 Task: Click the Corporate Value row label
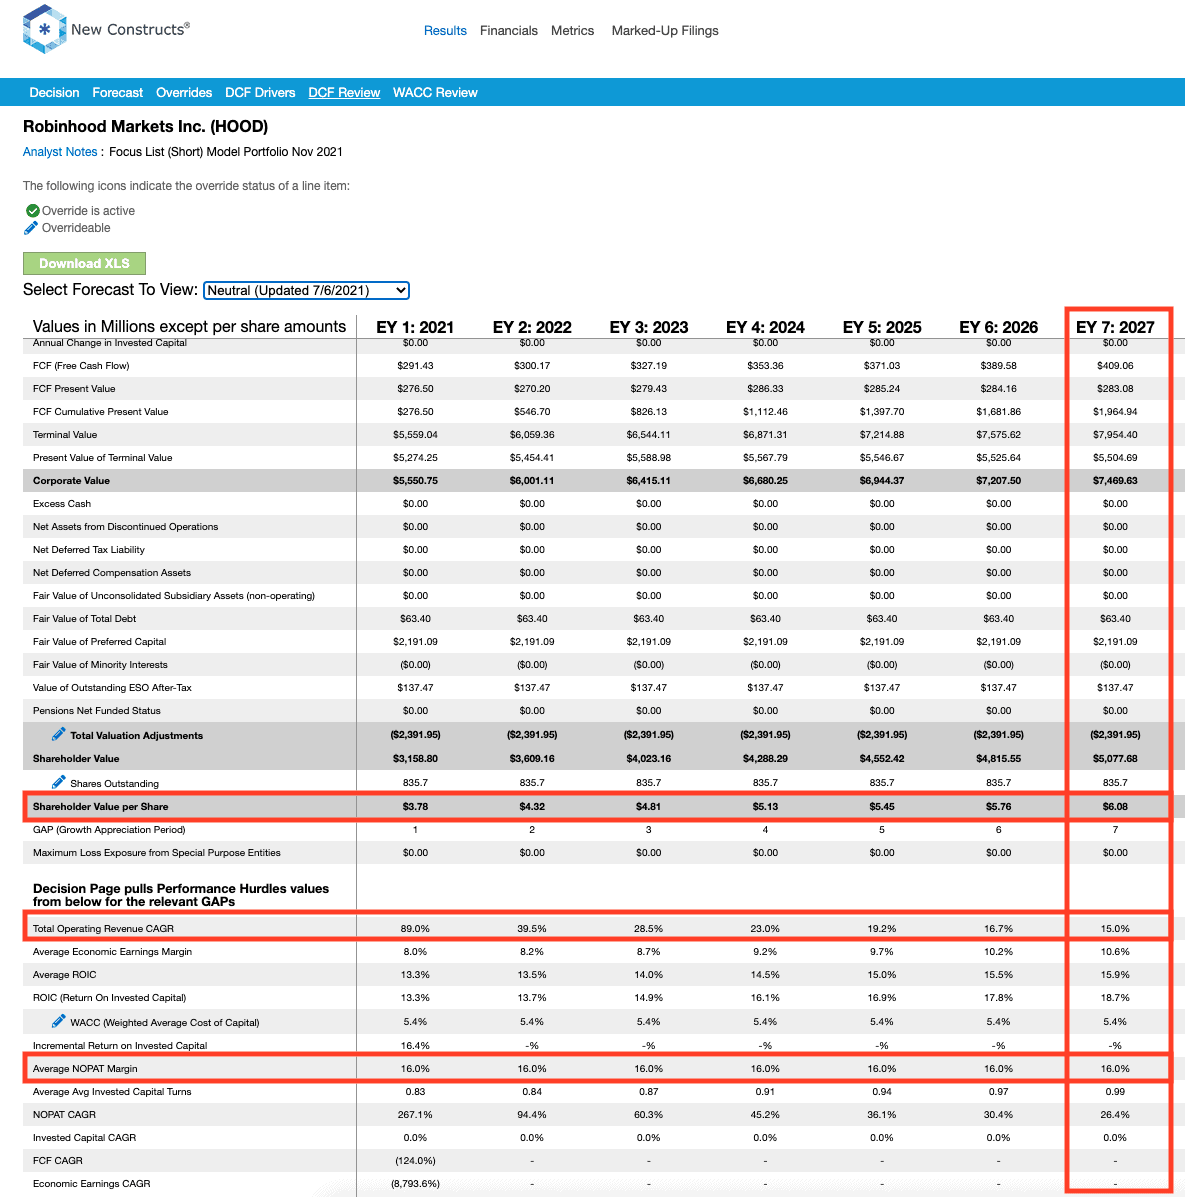[x=71, y=480]
